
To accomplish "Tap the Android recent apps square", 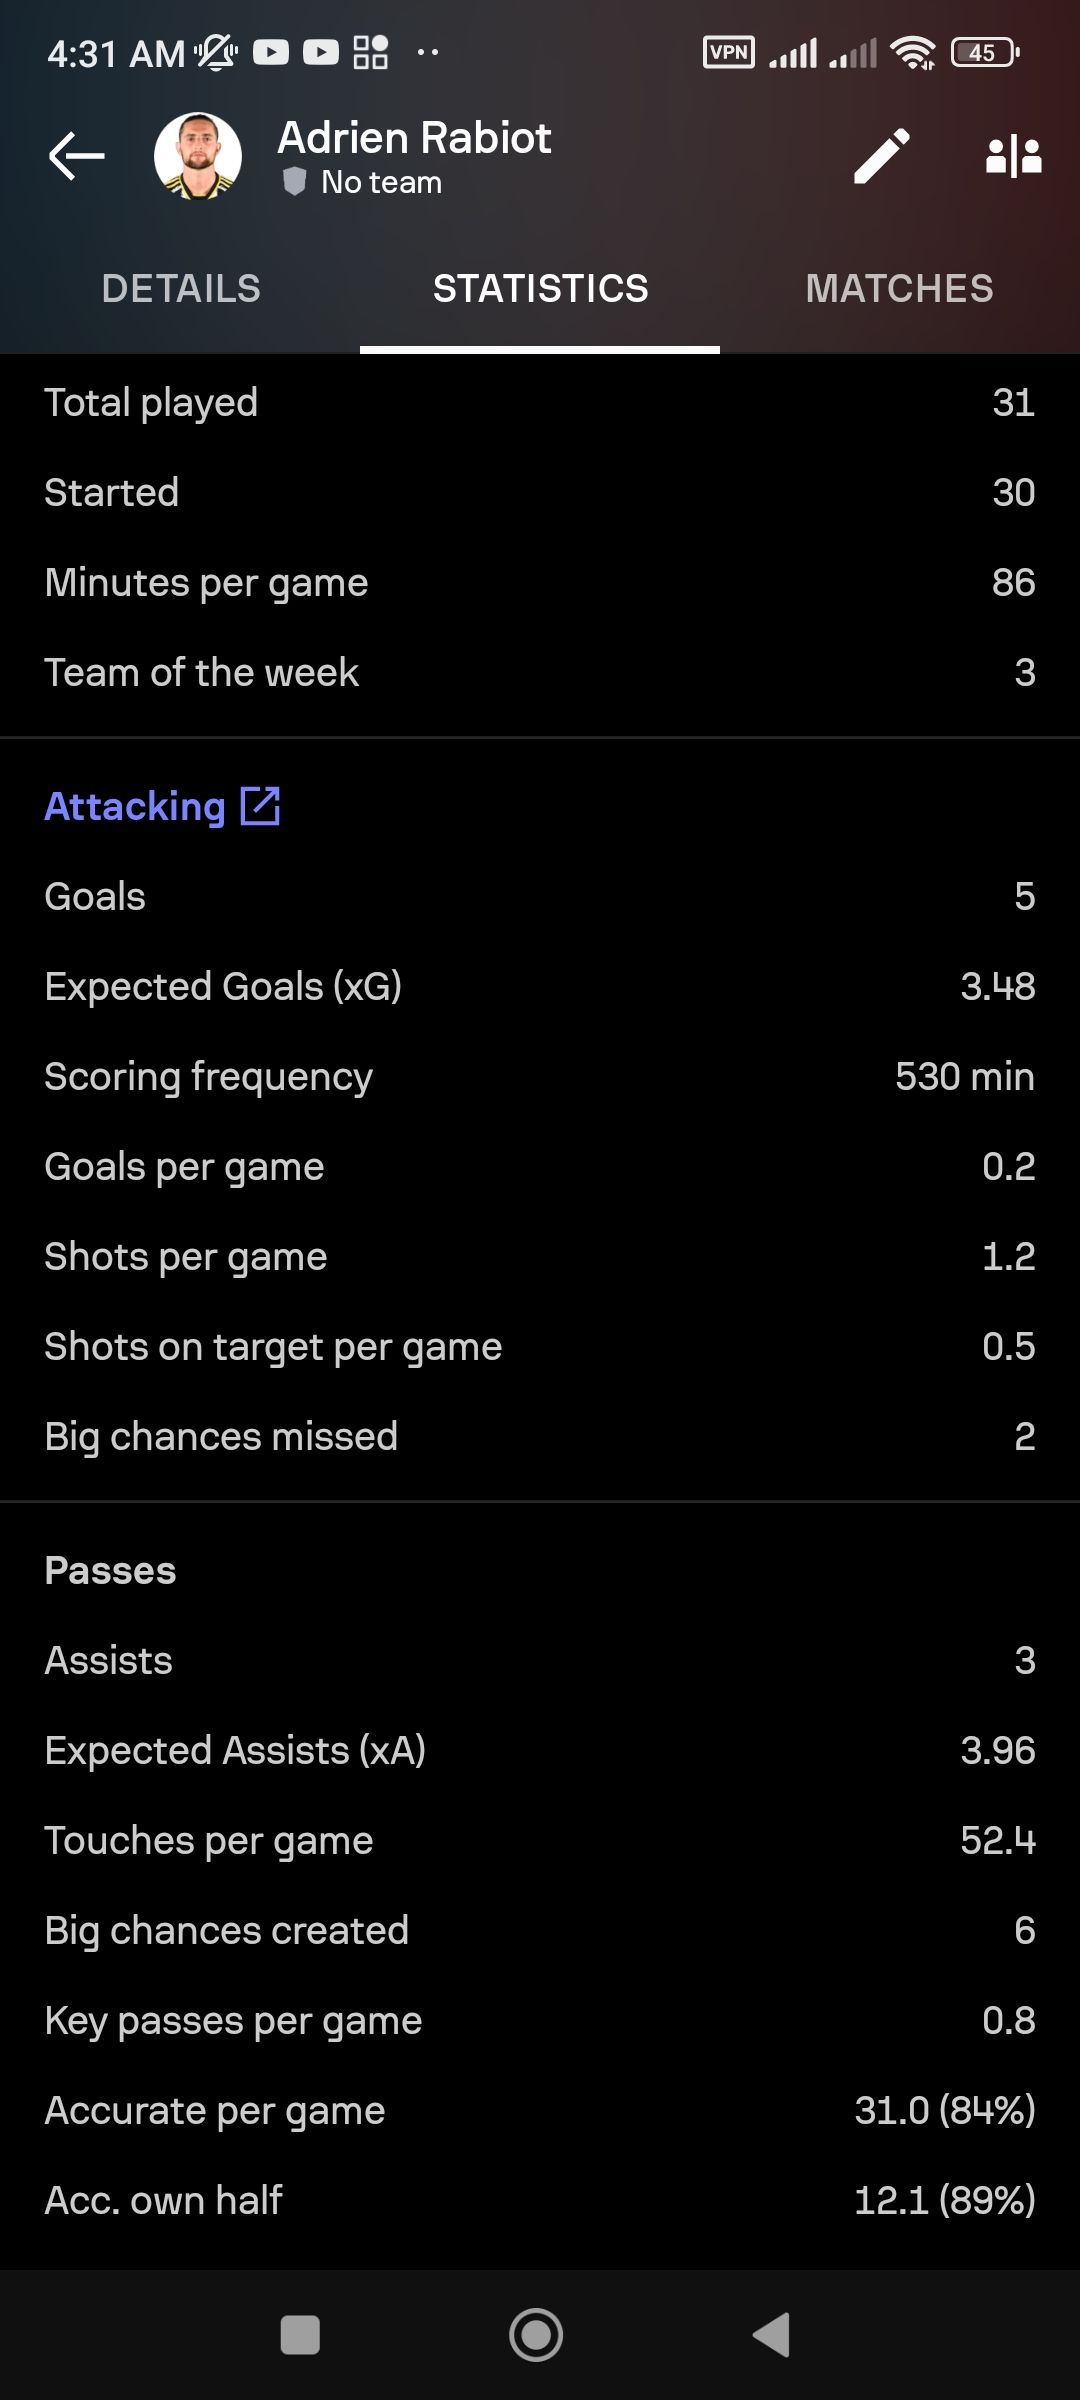I will click(300, 2336).
